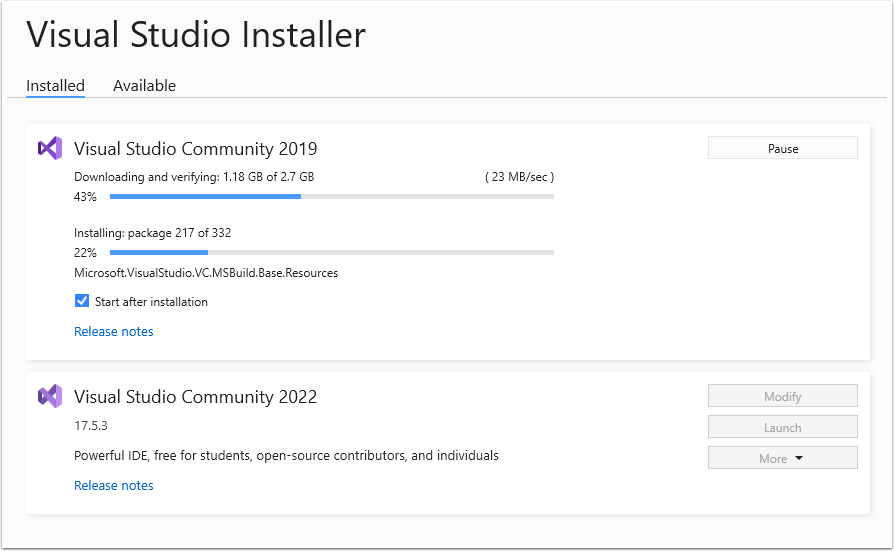Open Release notes for Visual Studio 2022
The height and width of the screenshot is (551, 894).
pyautogui.click(x=113, y=485)
